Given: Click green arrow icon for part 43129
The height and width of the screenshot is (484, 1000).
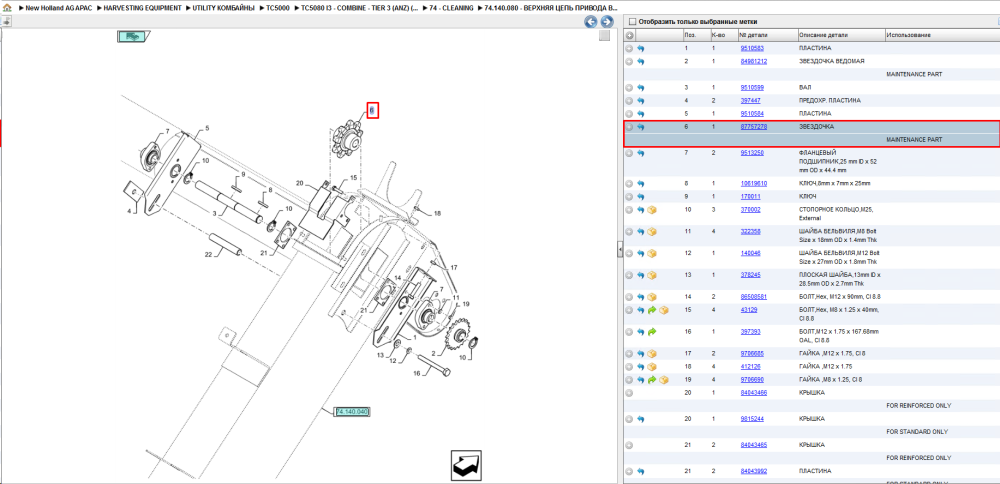Looking at the screenshot, I should point(652,310).
